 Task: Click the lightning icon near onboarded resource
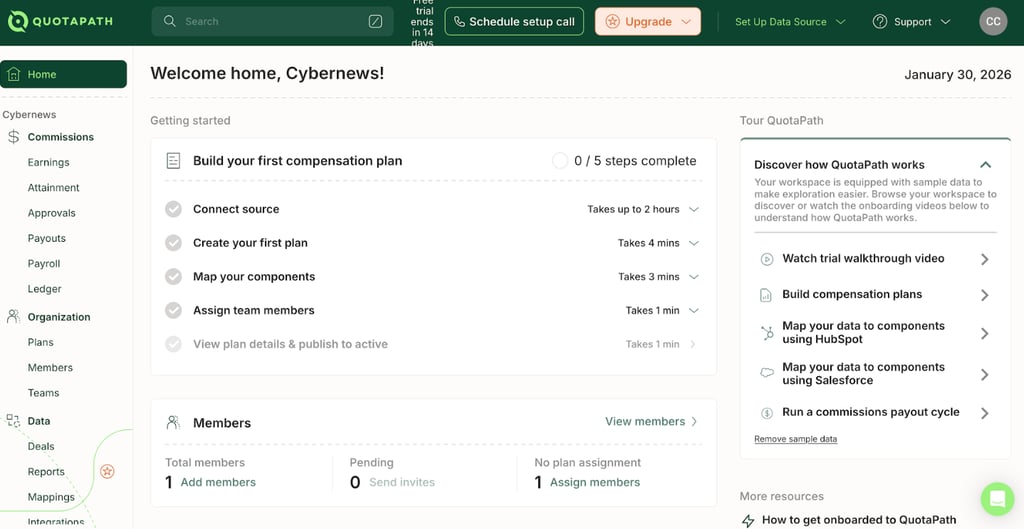point(748,521)
